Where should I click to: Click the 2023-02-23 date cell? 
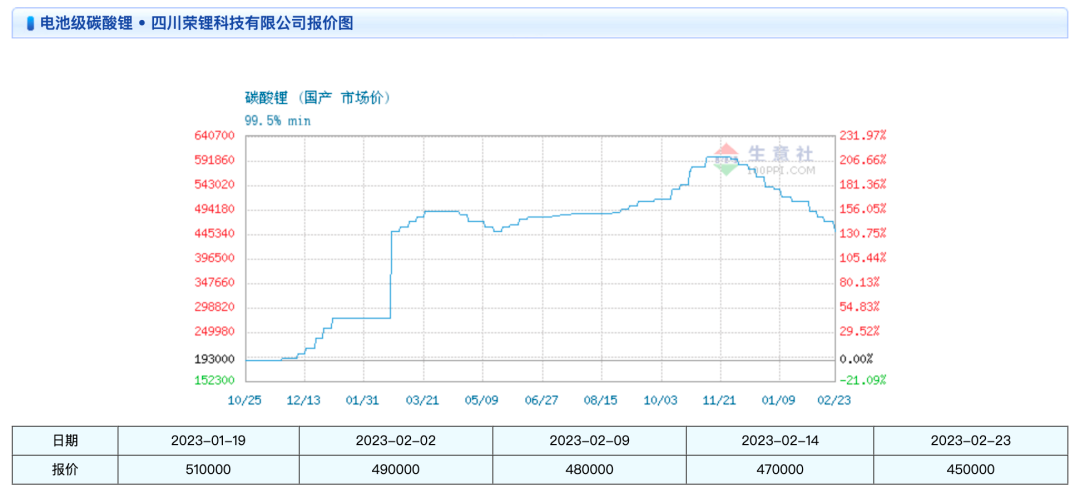pyautogui.click(x=970, y=440)
